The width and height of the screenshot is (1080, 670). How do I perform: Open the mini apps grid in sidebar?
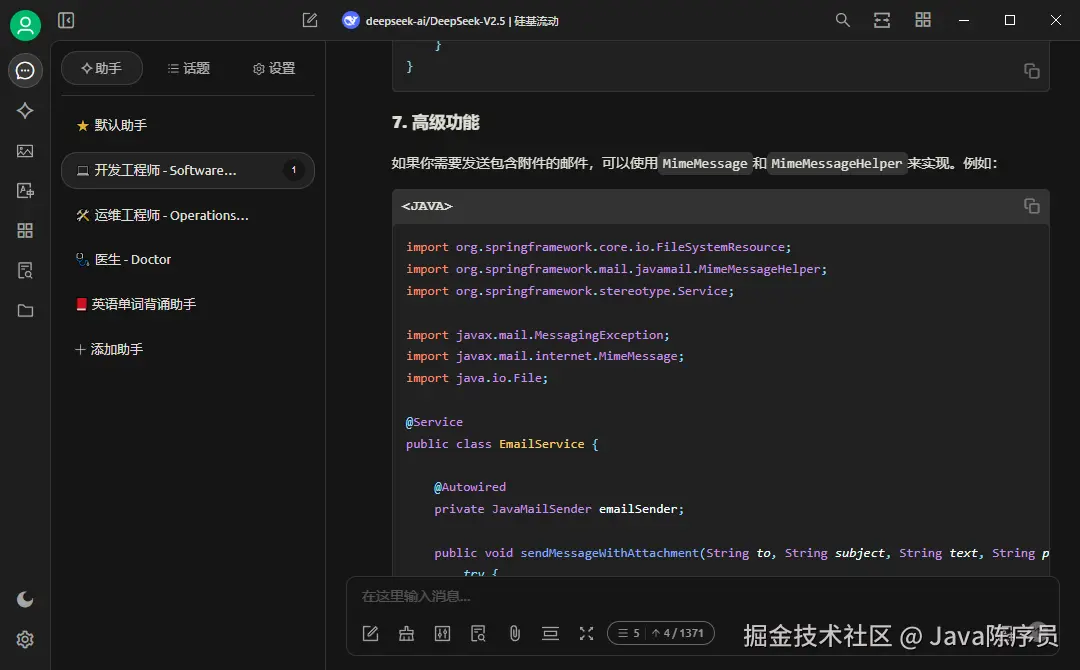pyautogui.click(x=25, y=231)
